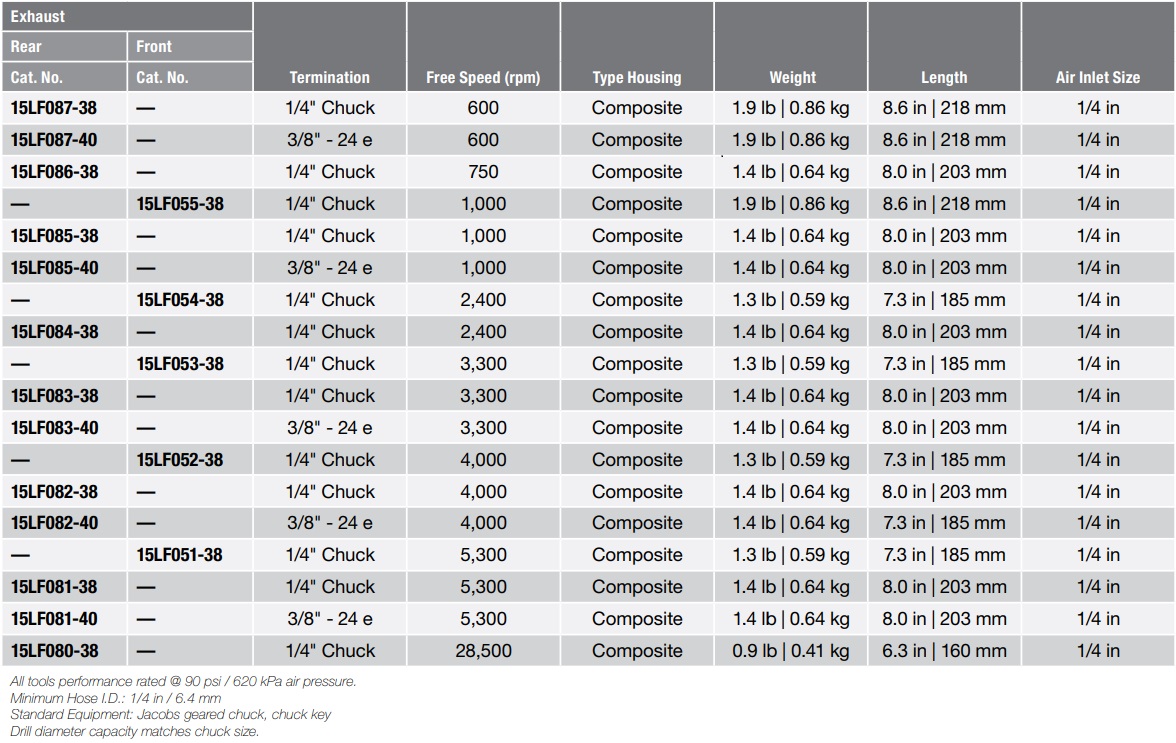
Task: Click the Termination column header
Action: 329,77
